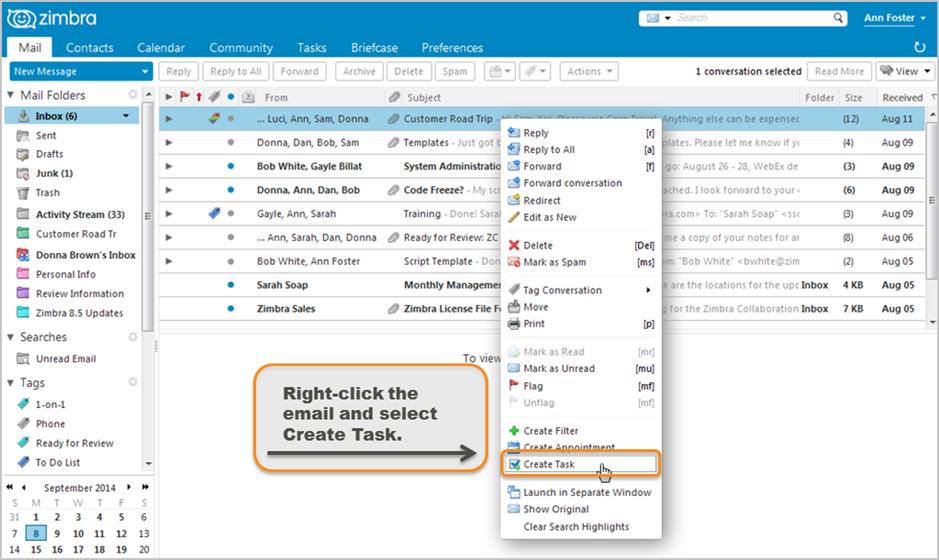Click the Mail Folders settings gear

coord(133,95)
